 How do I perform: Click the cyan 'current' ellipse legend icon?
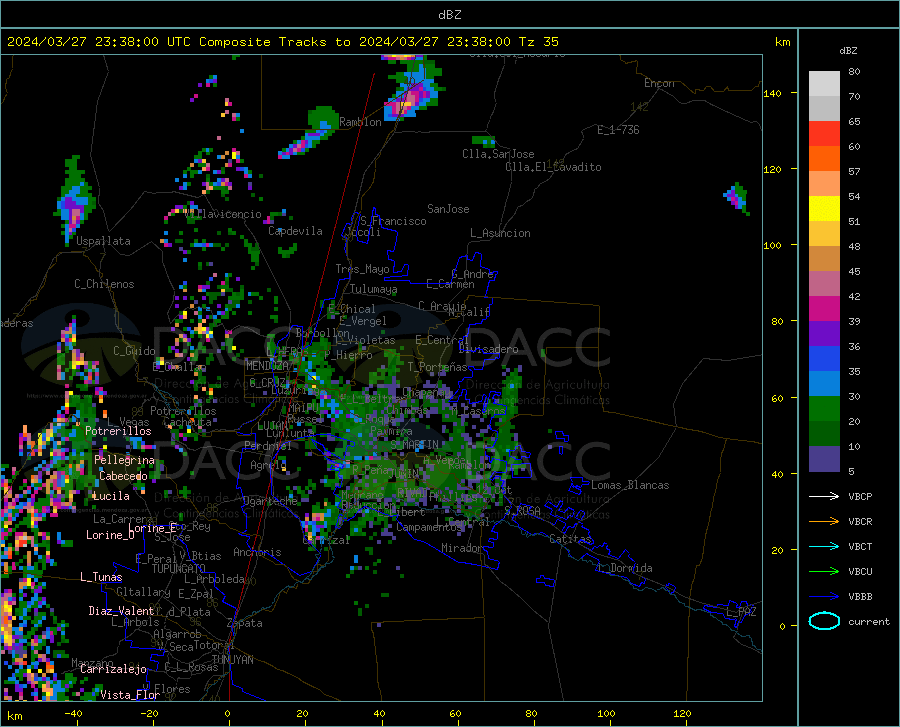coord(824,621)
